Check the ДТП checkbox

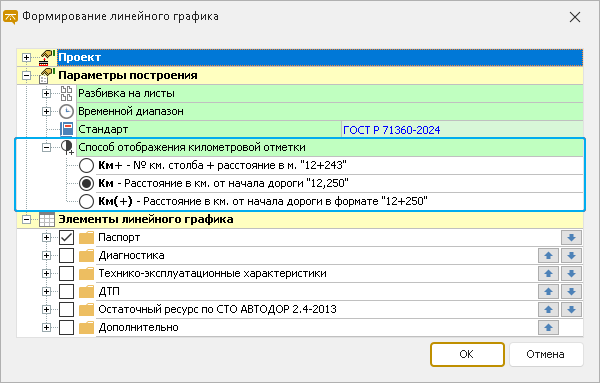(x=67, y=292)
